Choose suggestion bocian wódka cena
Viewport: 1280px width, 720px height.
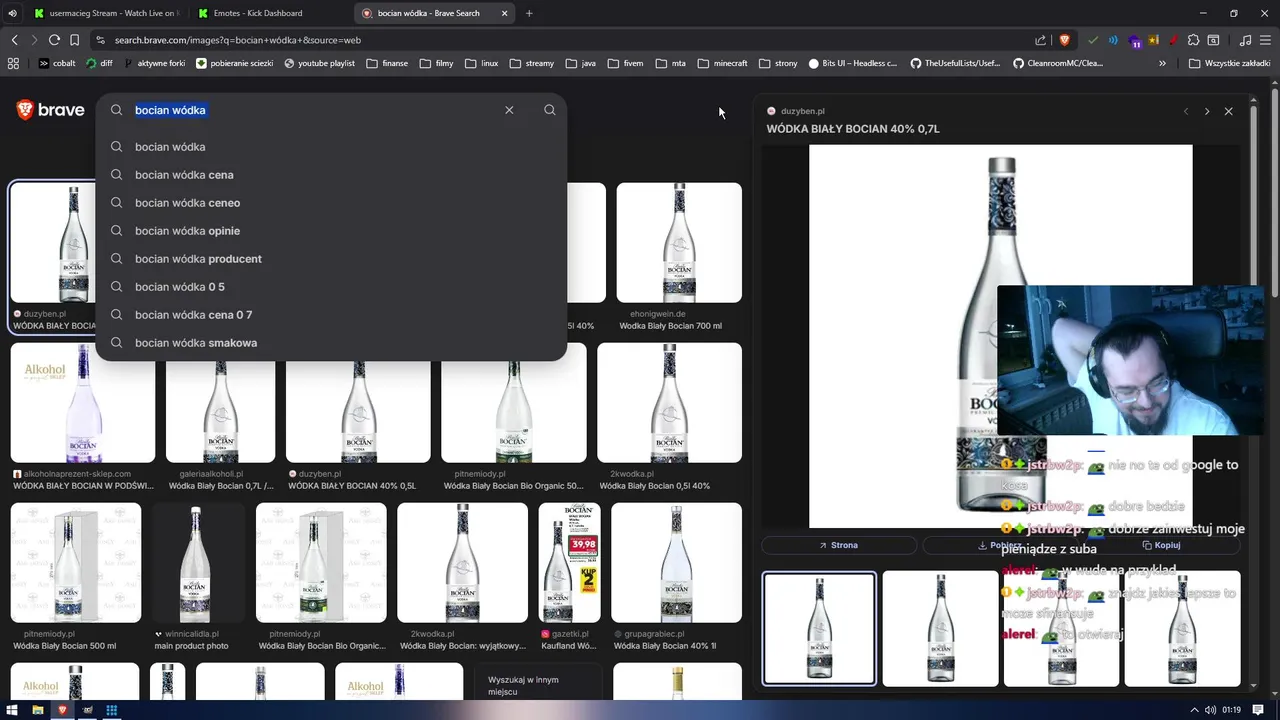click(x=331, y=175)
